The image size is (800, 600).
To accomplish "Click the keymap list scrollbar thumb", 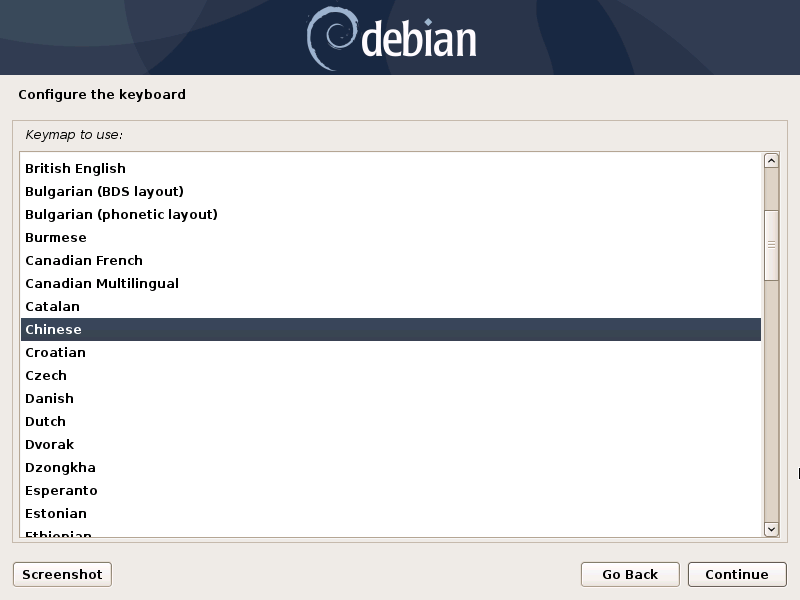I will 771,245.
